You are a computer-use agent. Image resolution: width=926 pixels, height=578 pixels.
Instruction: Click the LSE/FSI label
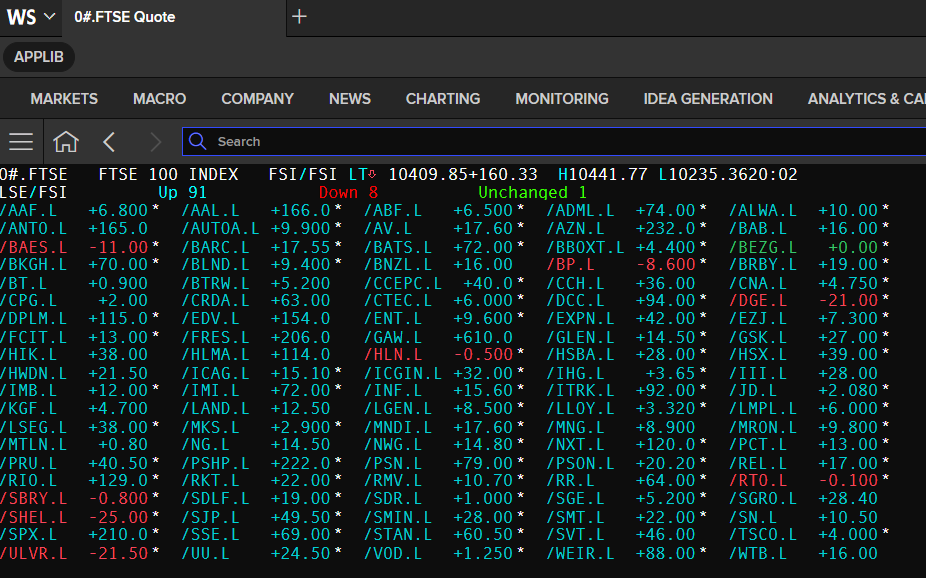pos(34,192)
